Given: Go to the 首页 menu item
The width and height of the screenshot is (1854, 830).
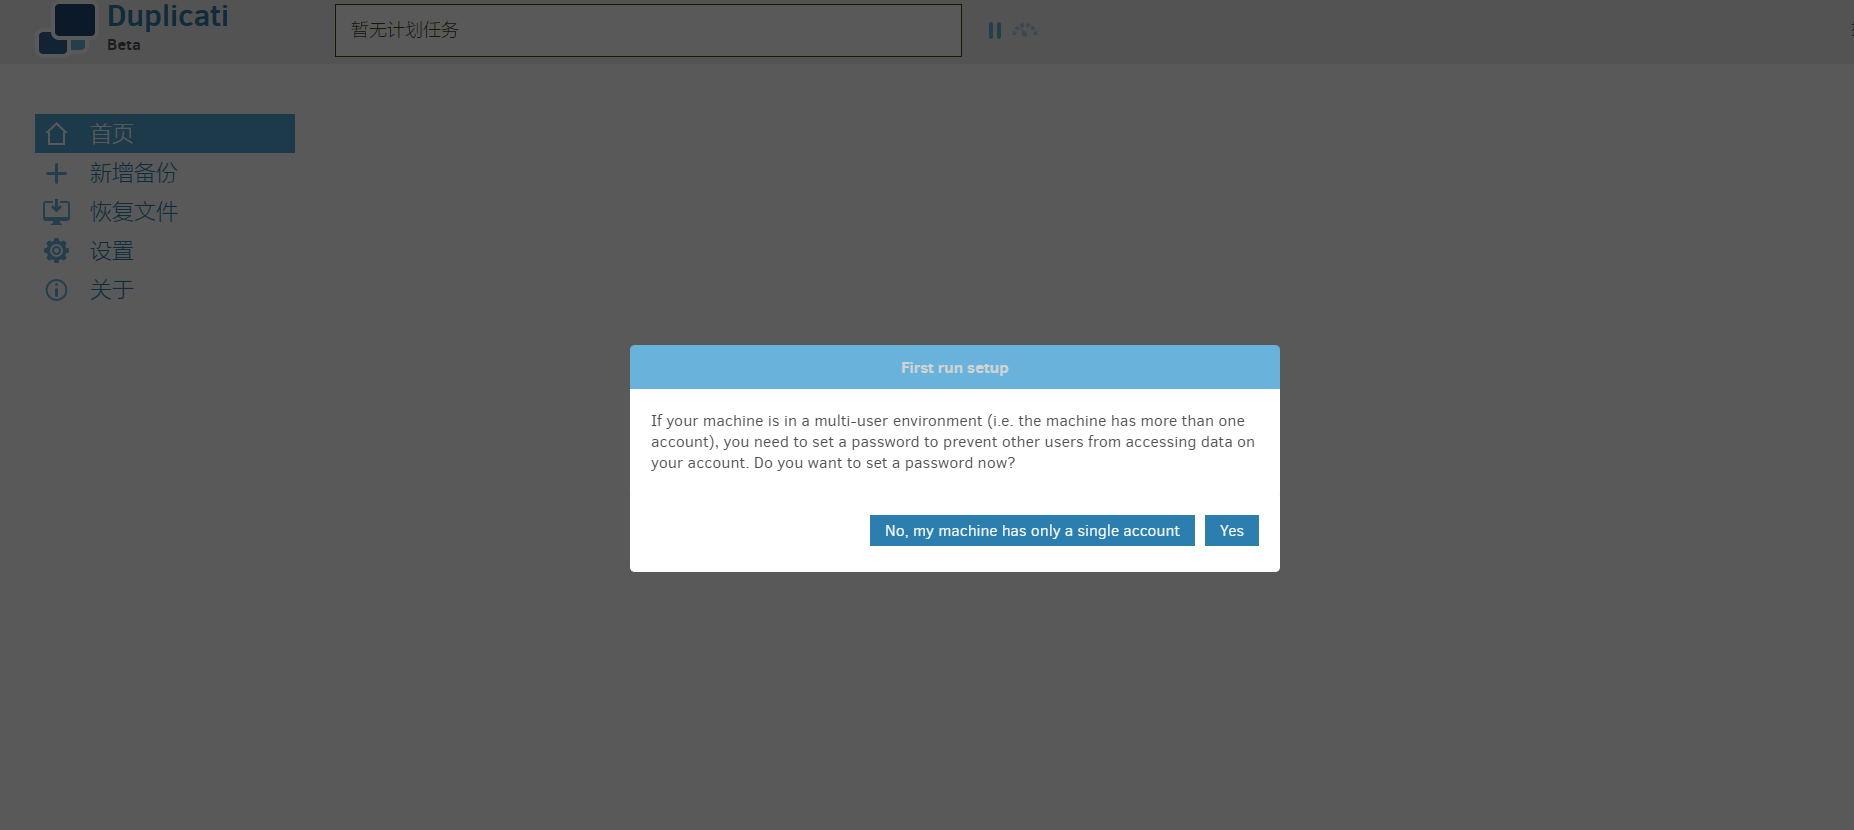Looking at the screenshot, I should (x=112, y=134).
